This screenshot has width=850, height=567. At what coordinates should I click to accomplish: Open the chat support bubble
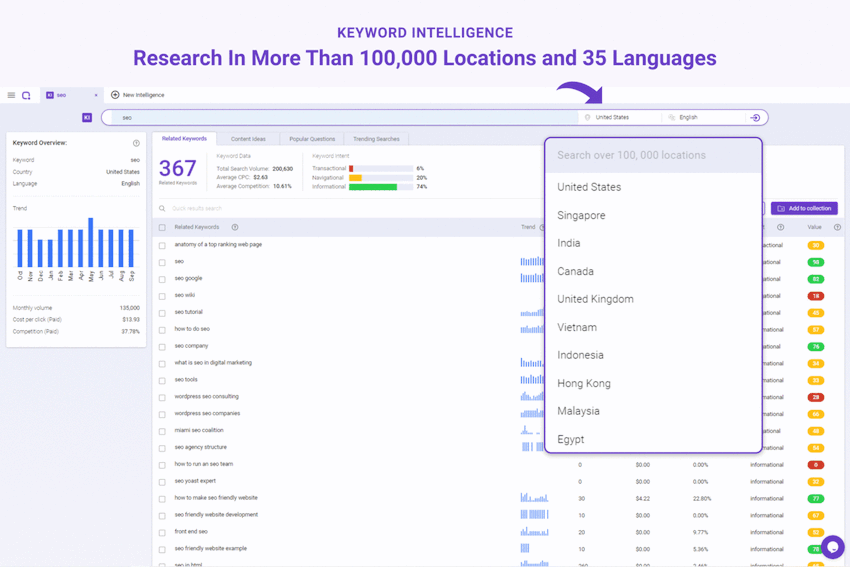coord(832,546)
